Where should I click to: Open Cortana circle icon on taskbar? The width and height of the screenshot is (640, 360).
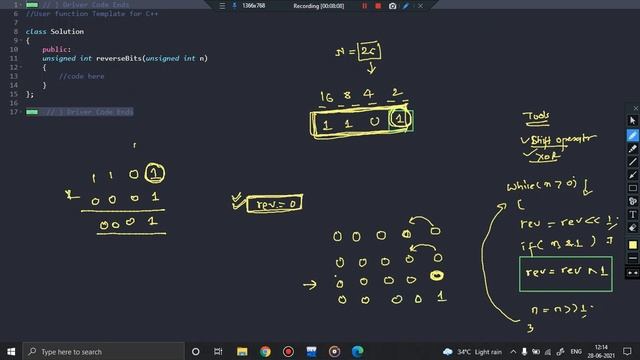196,351
